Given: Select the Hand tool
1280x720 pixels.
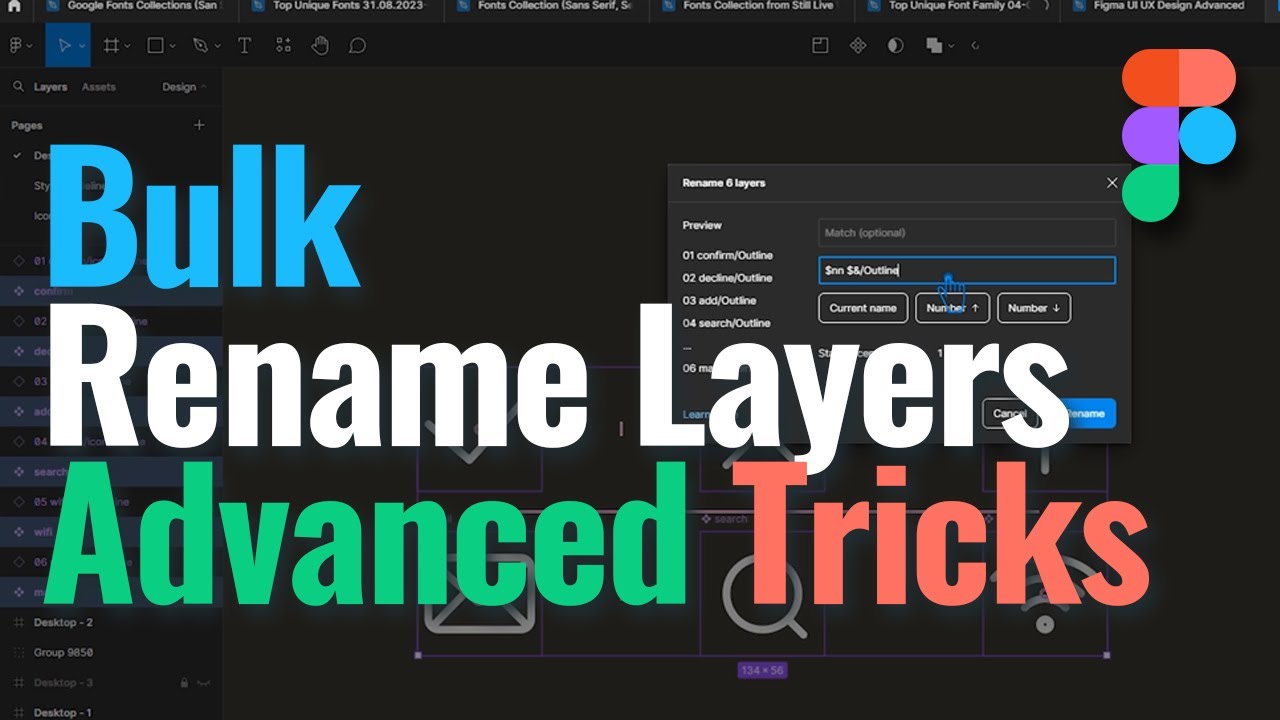Looking at the screenshot, I should 320,46.
